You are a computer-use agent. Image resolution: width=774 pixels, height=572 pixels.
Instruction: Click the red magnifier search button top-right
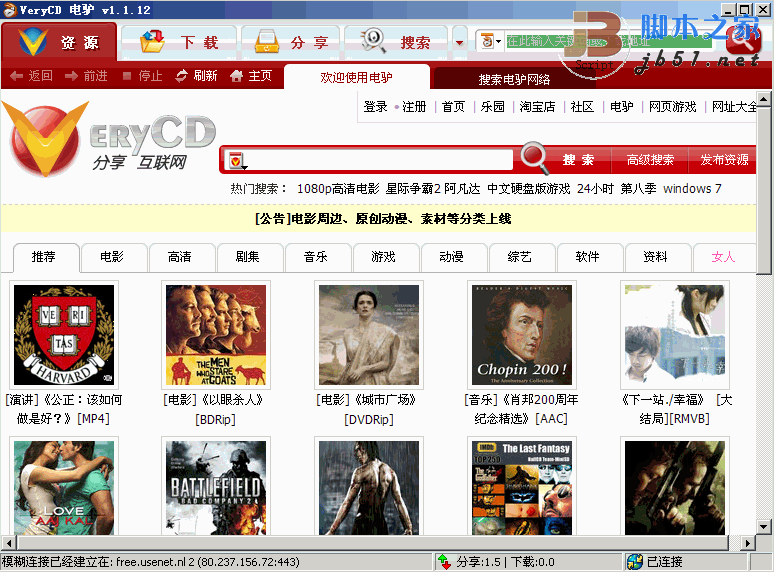743,41
